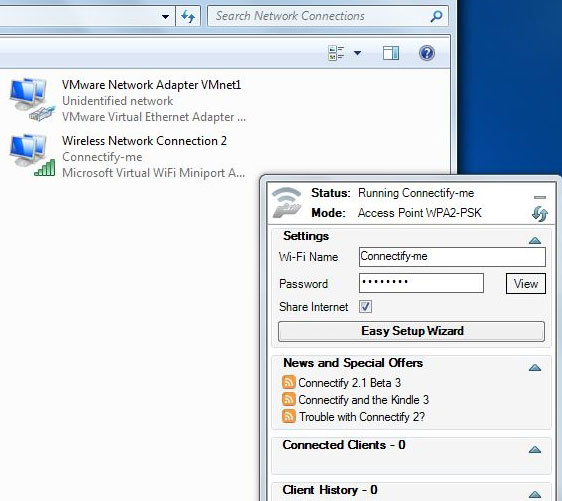
Task: Collapse the Client History section
Action: tap(535, 495)
